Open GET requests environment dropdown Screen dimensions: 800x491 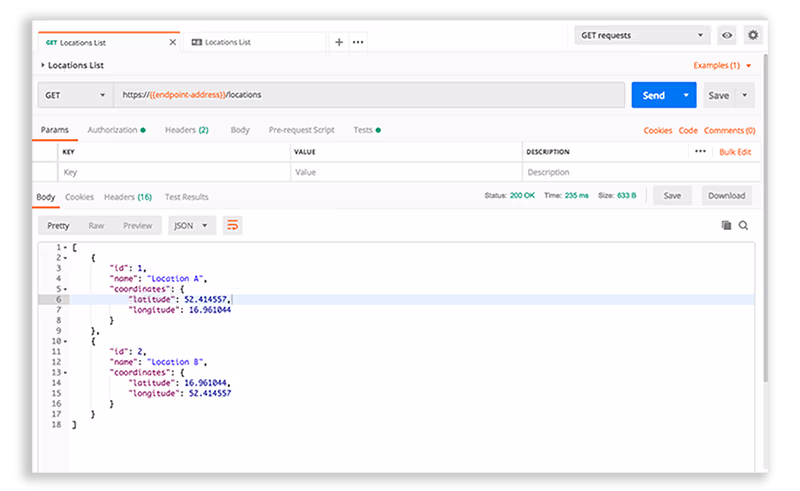pos(642,35)
